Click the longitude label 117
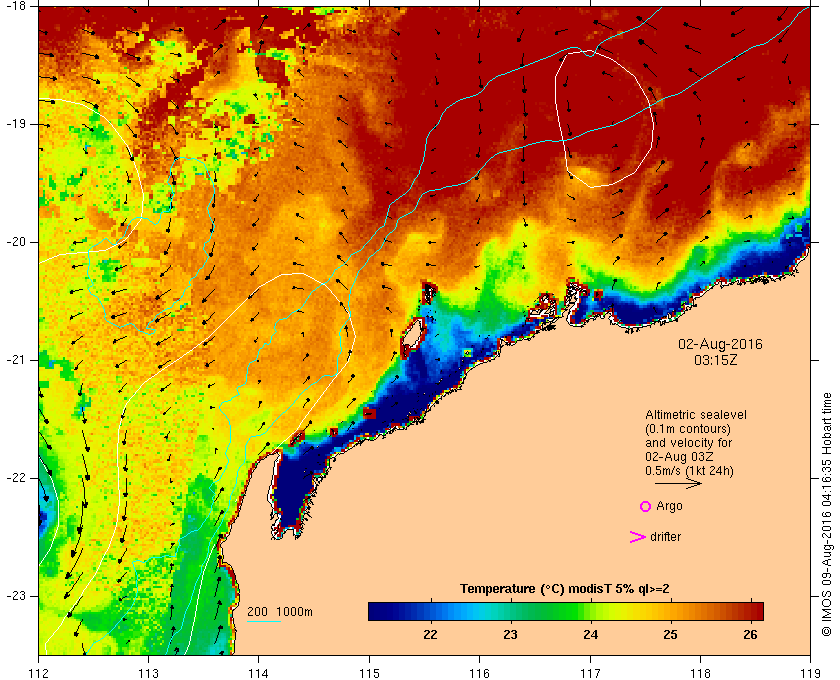This screenshot has height=680, width=840. tap(590, 672)
